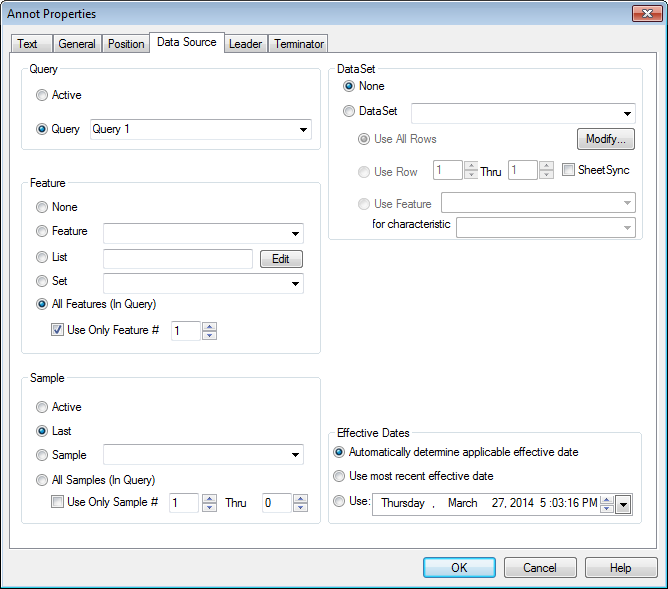668x589 pixels.
Task: Click the List text input field
Action: 177,259
